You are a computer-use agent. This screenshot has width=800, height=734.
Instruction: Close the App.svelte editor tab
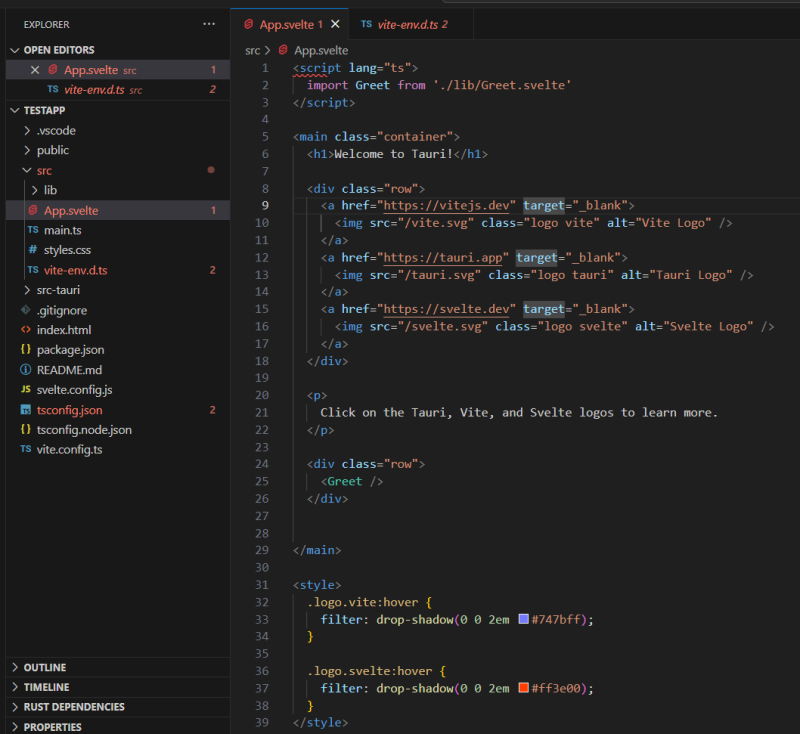point(335,24)
